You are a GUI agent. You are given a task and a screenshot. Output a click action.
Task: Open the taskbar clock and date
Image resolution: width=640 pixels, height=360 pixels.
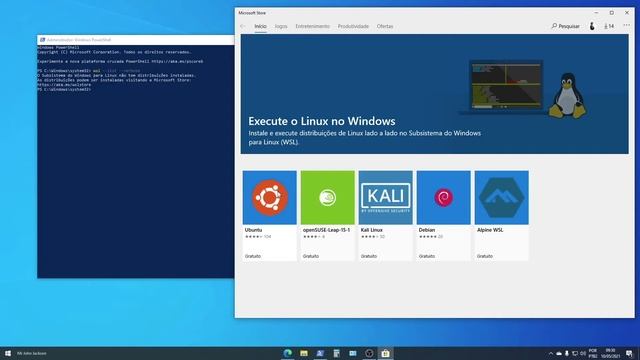[610, 353]
